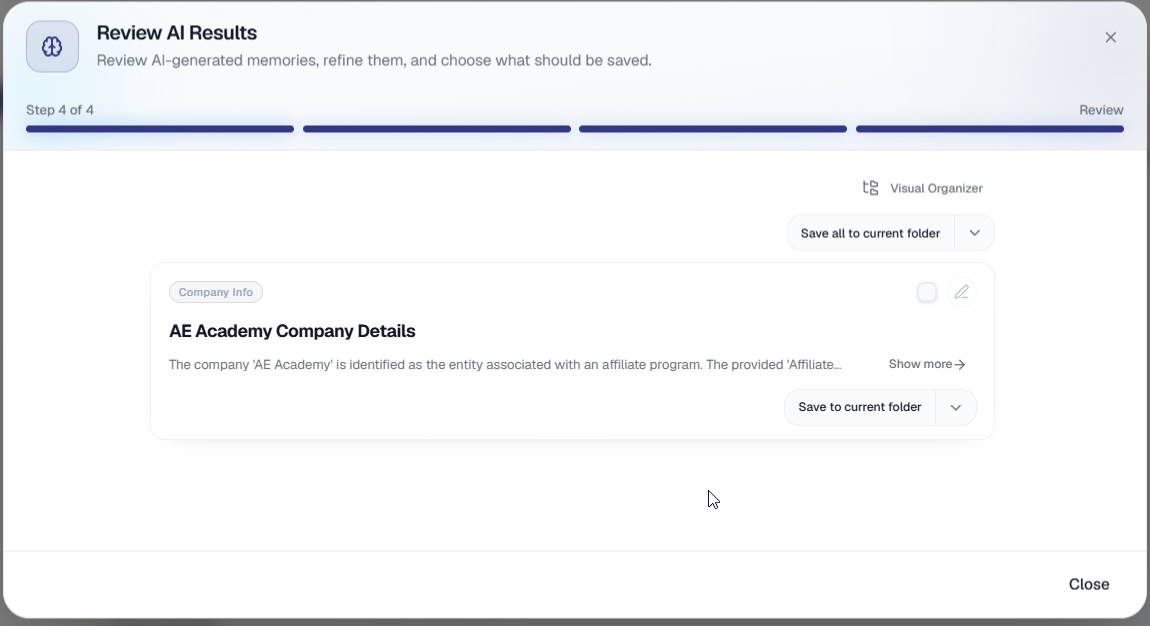Image resolution: width=1150 pixels, height=626 pixels.
Task: Click the third step progress bar segment
Action: pos(713,129)
